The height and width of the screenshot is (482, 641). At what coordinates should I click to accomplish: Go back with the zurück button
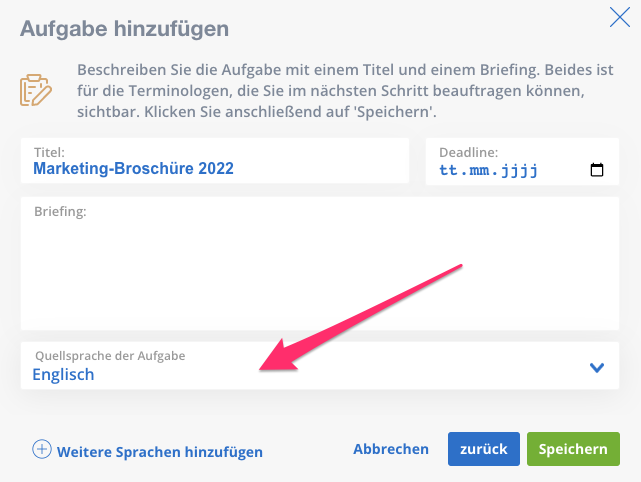point(484,449)
